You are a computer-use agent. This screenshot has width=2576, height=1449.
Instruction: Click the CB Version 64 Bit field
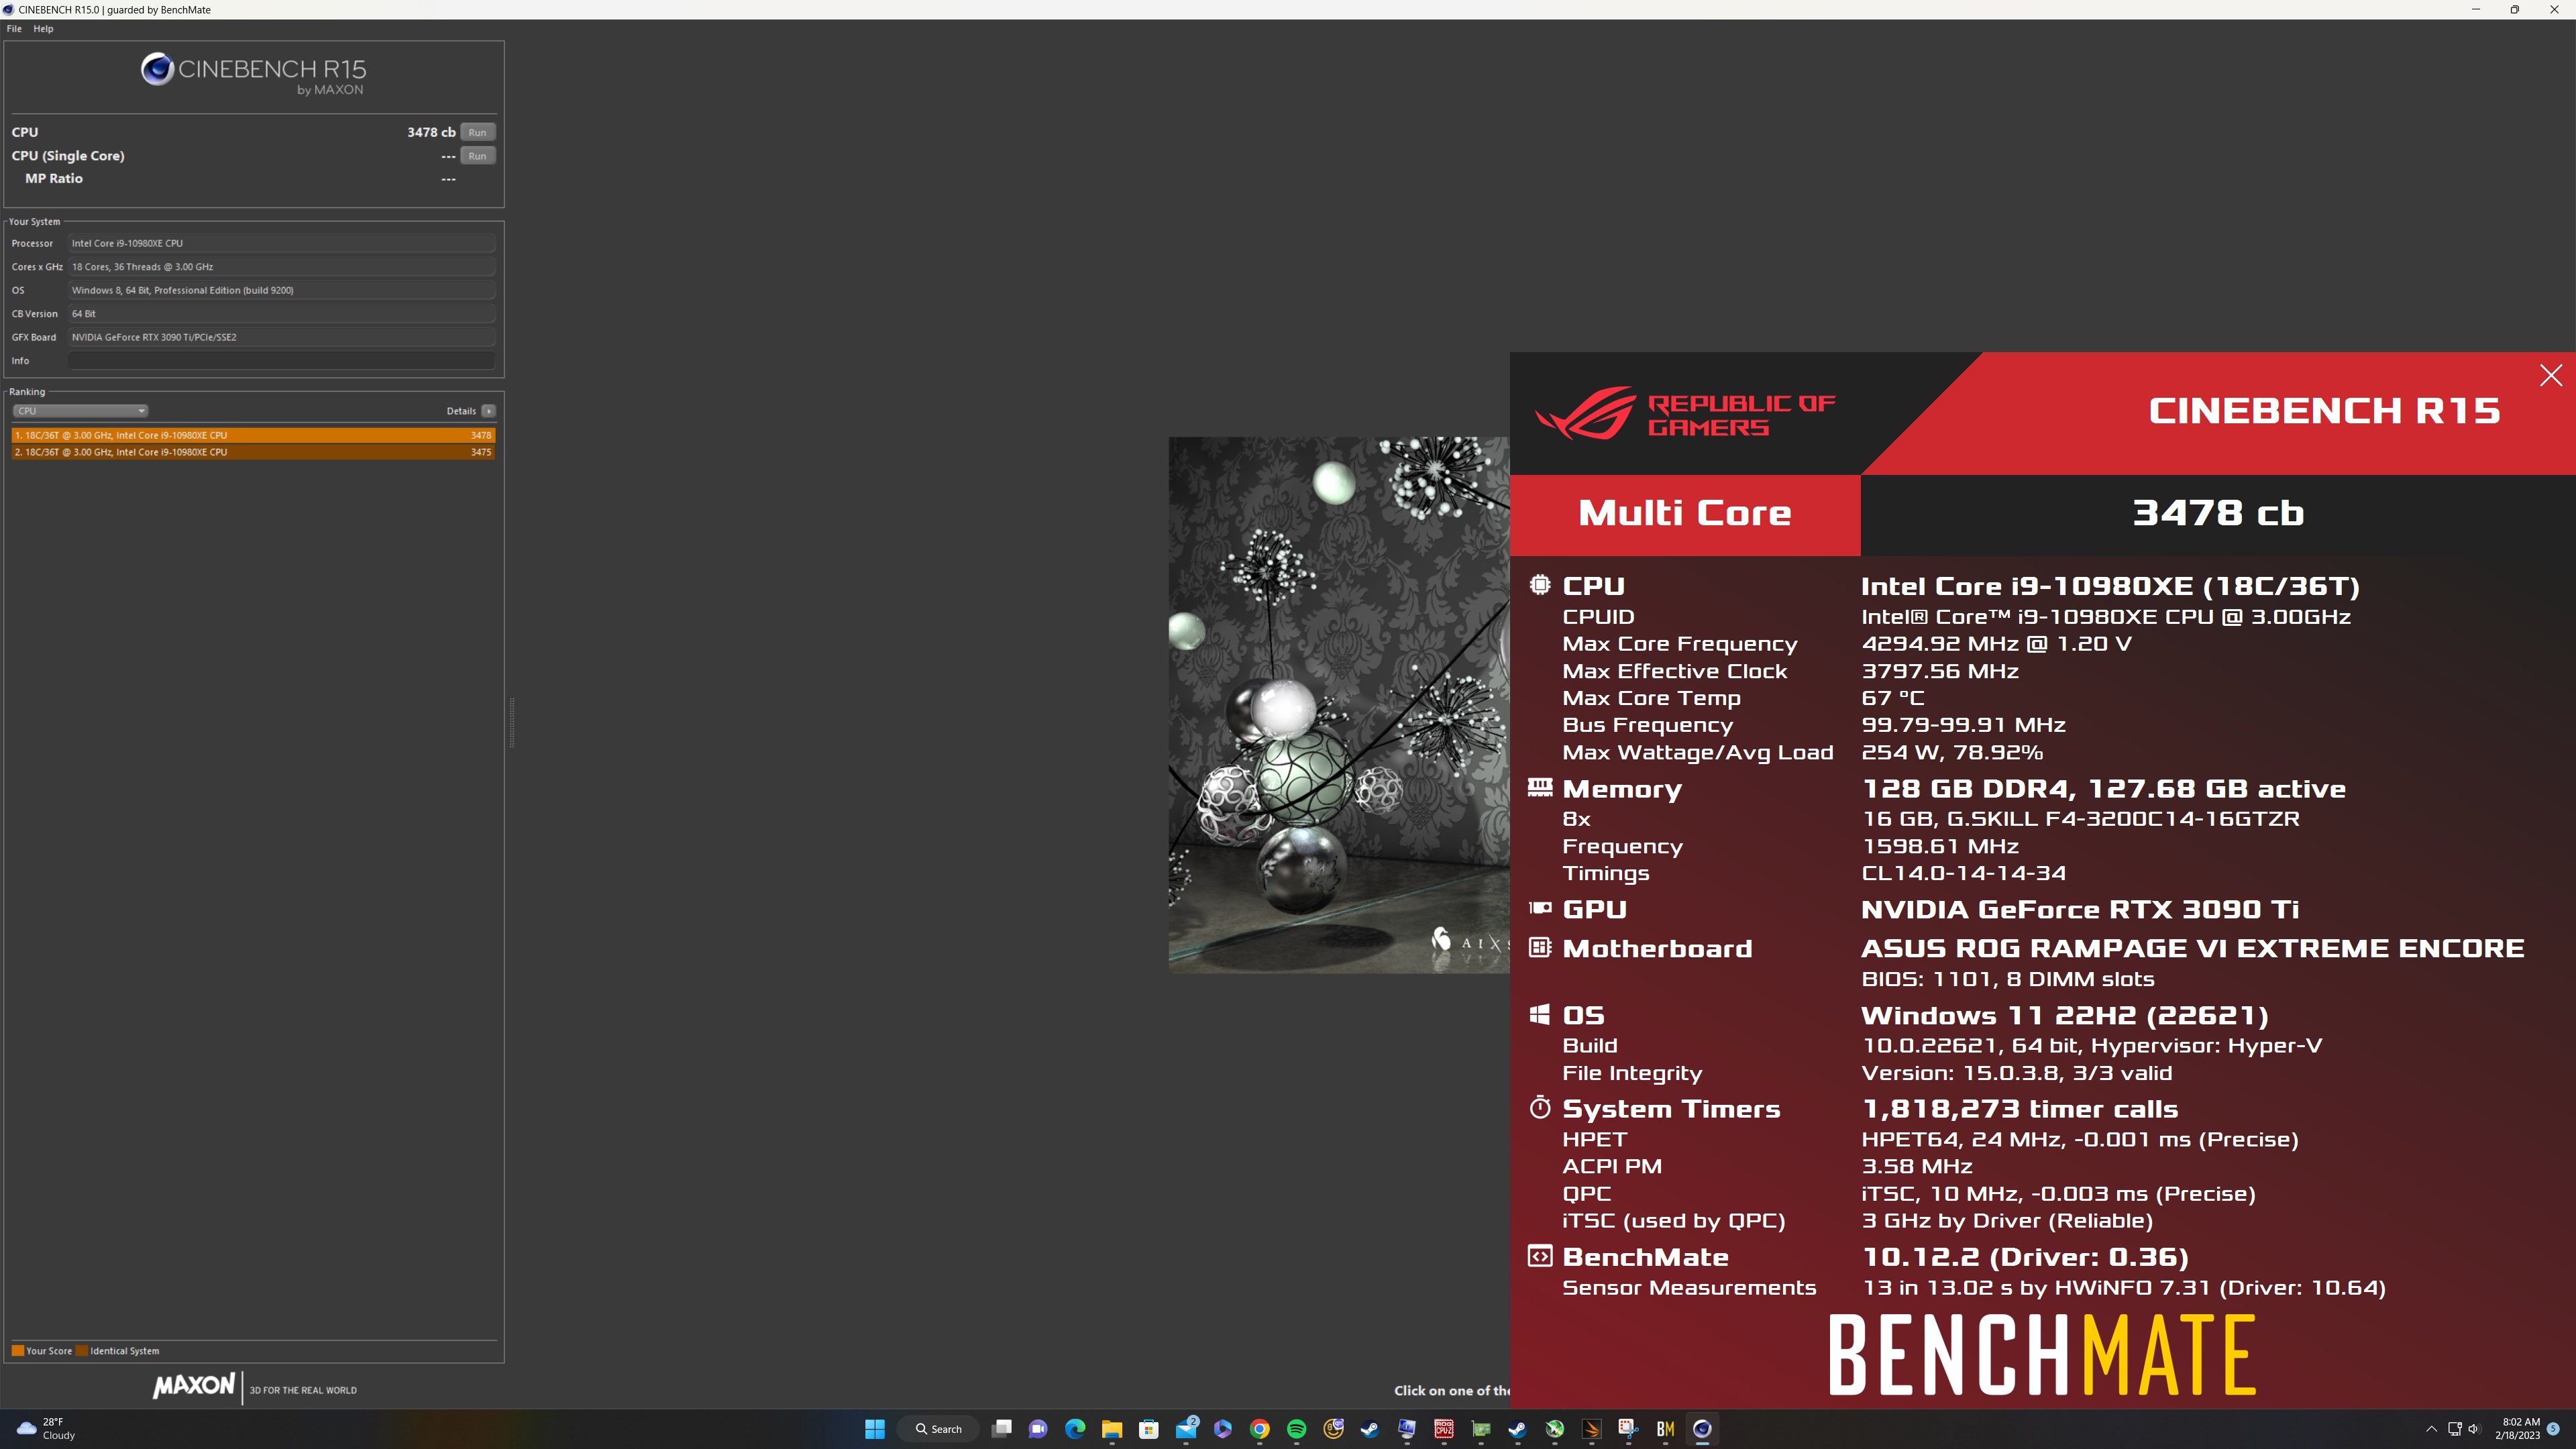[281, 314]
